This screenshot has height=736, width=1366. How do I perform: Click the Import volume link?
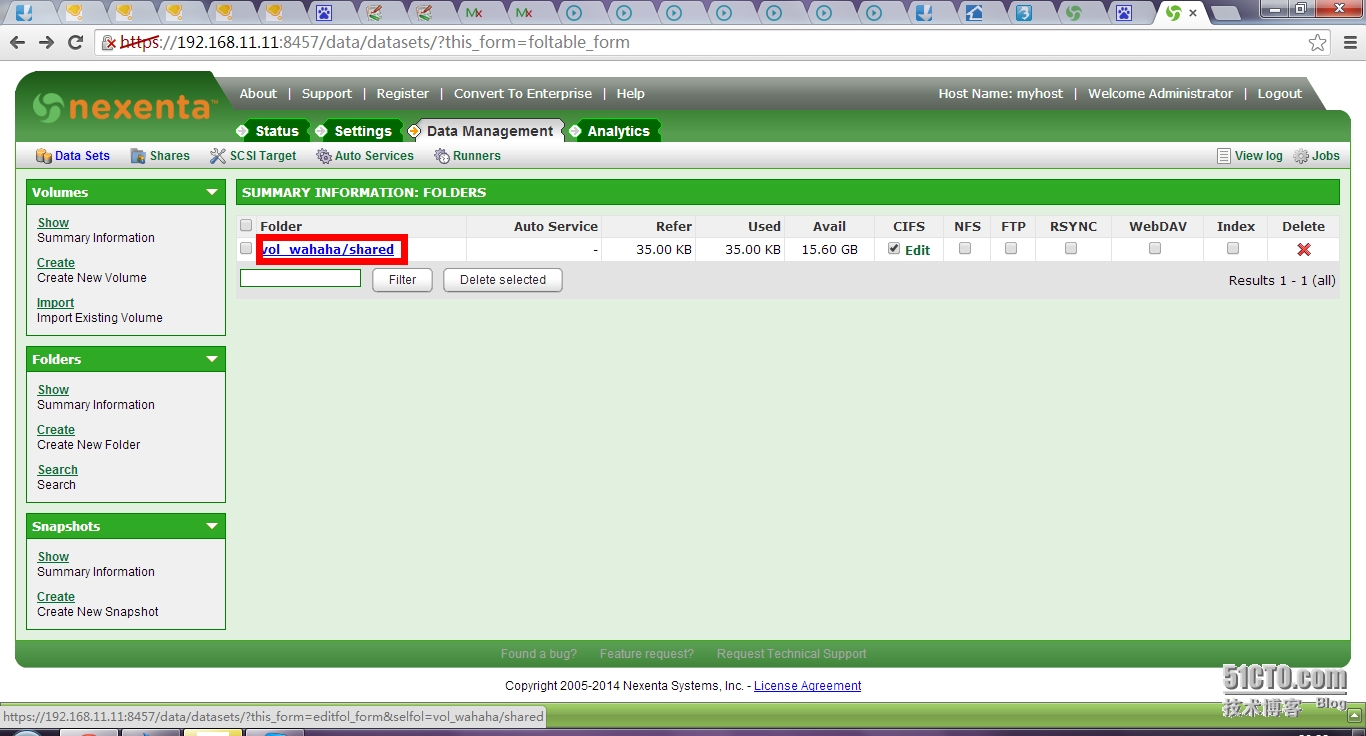pos(56,303)
